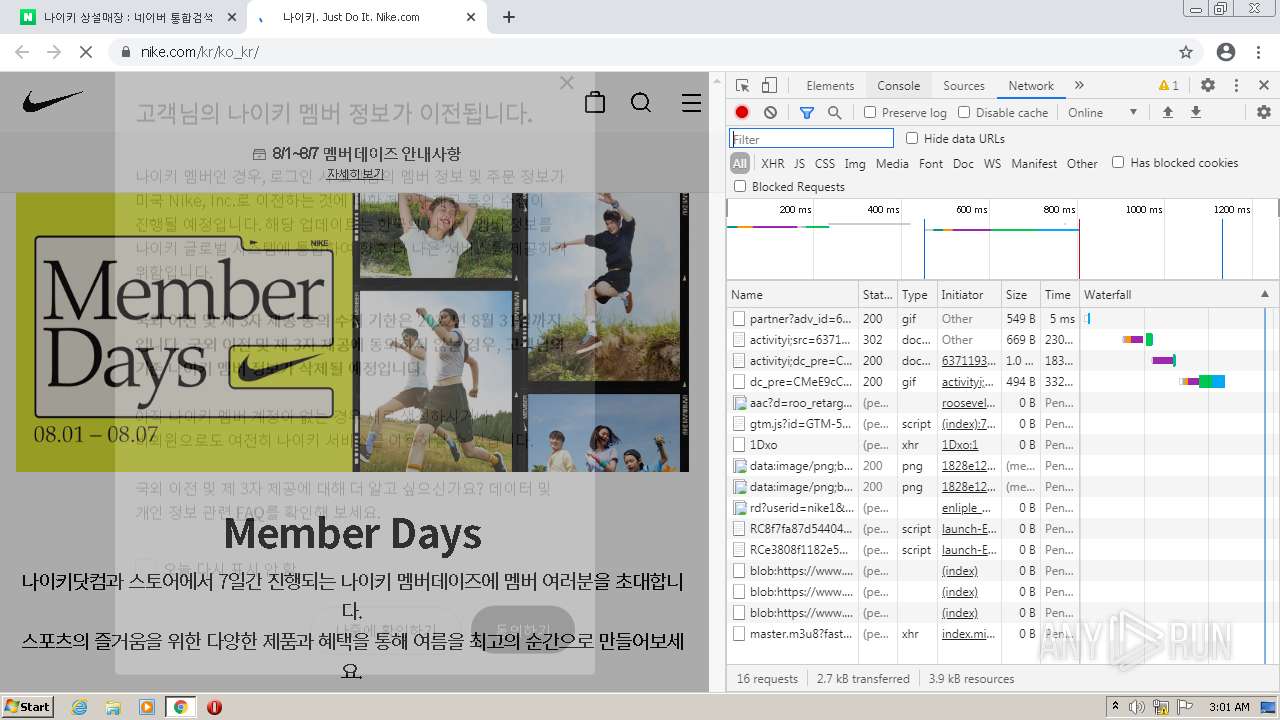1280x720 pixels.
Task: Open the Nike hamburger menu
Action: coord(691,102)
